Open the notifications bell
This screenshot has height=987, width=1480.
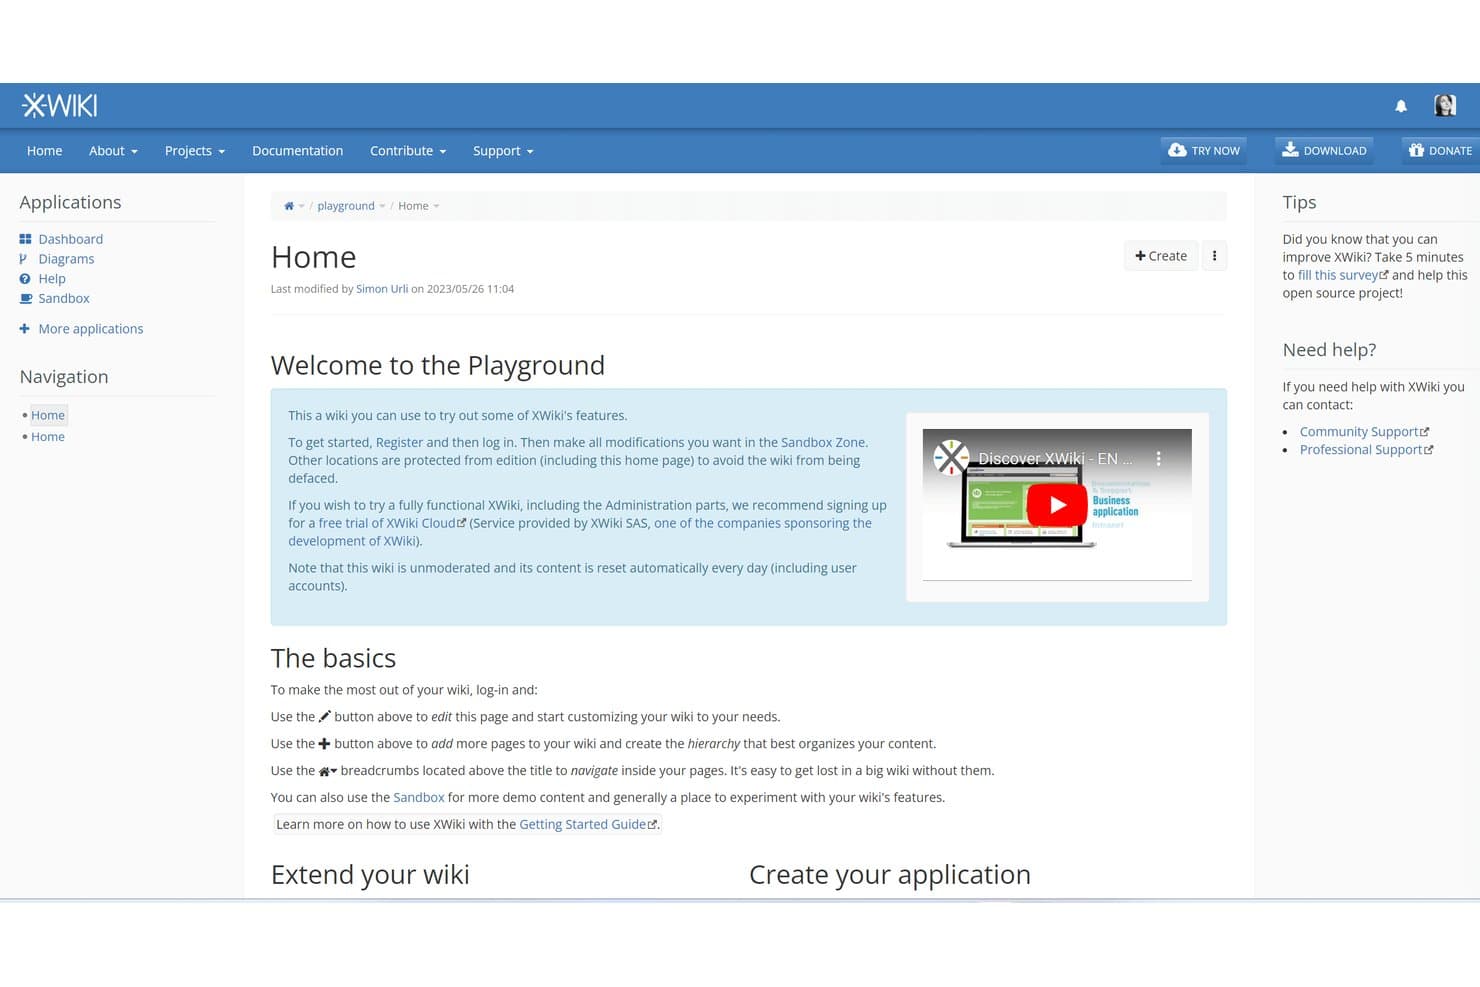1401,106
